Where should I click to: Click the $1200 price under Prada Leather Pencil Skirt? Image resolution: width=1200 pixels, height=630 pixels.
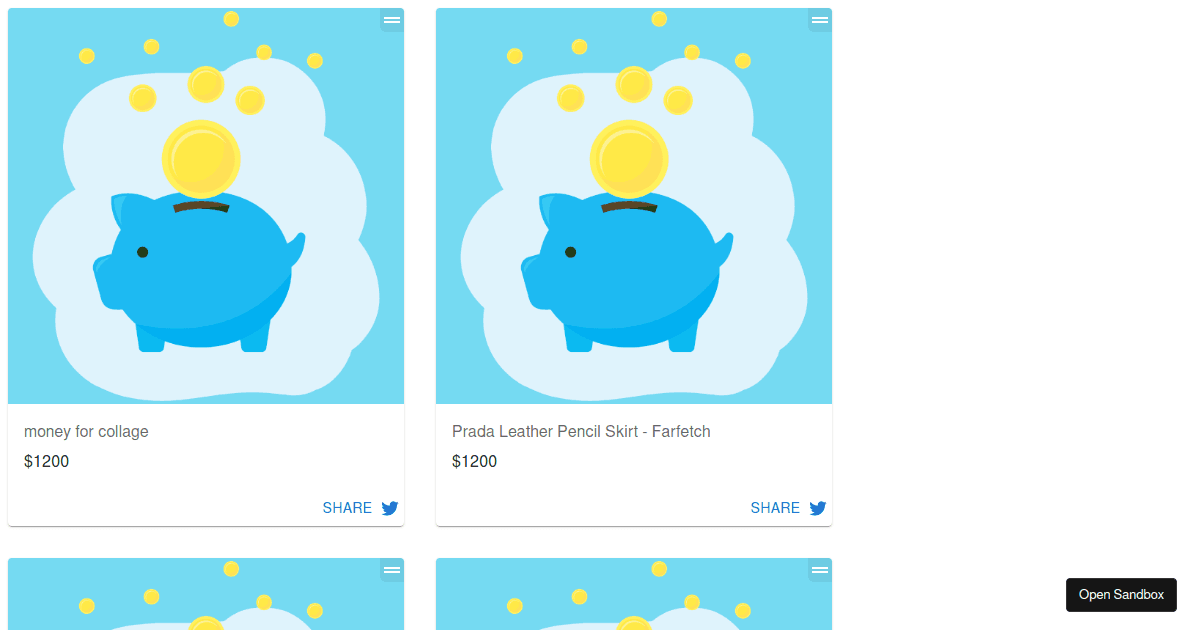point(474,462)
